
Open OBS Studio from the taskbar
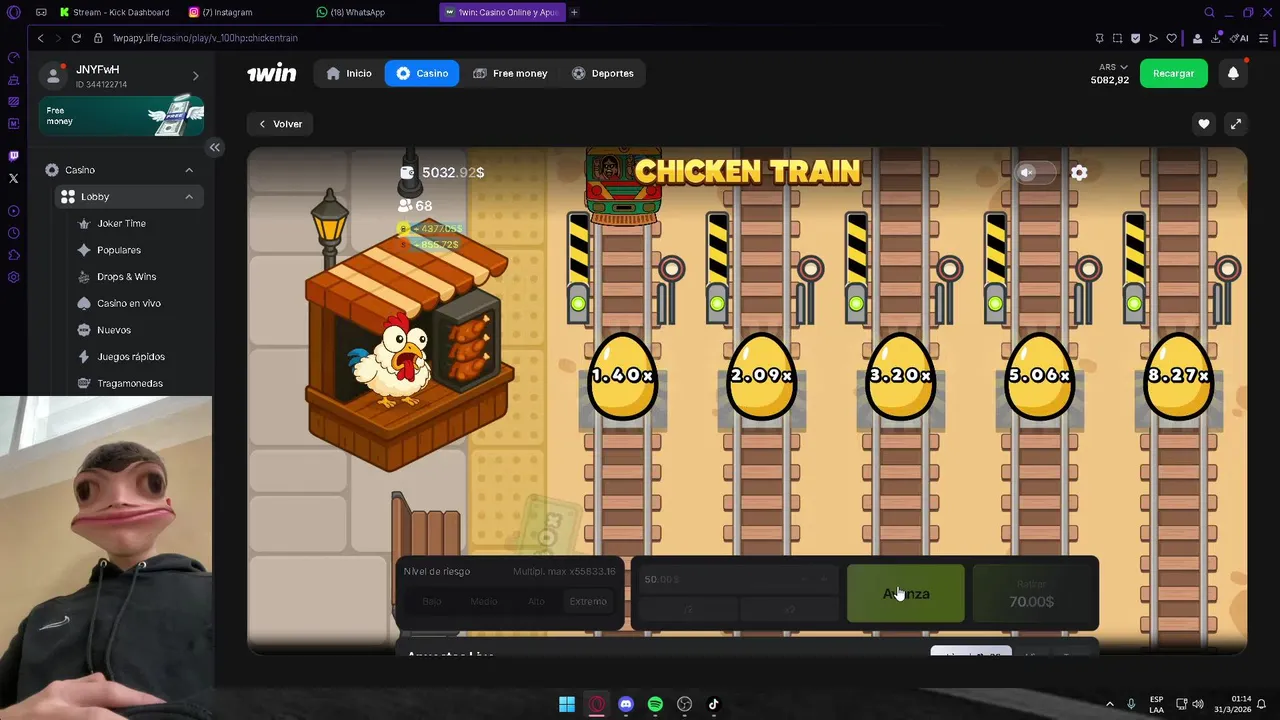coord(685,704)
